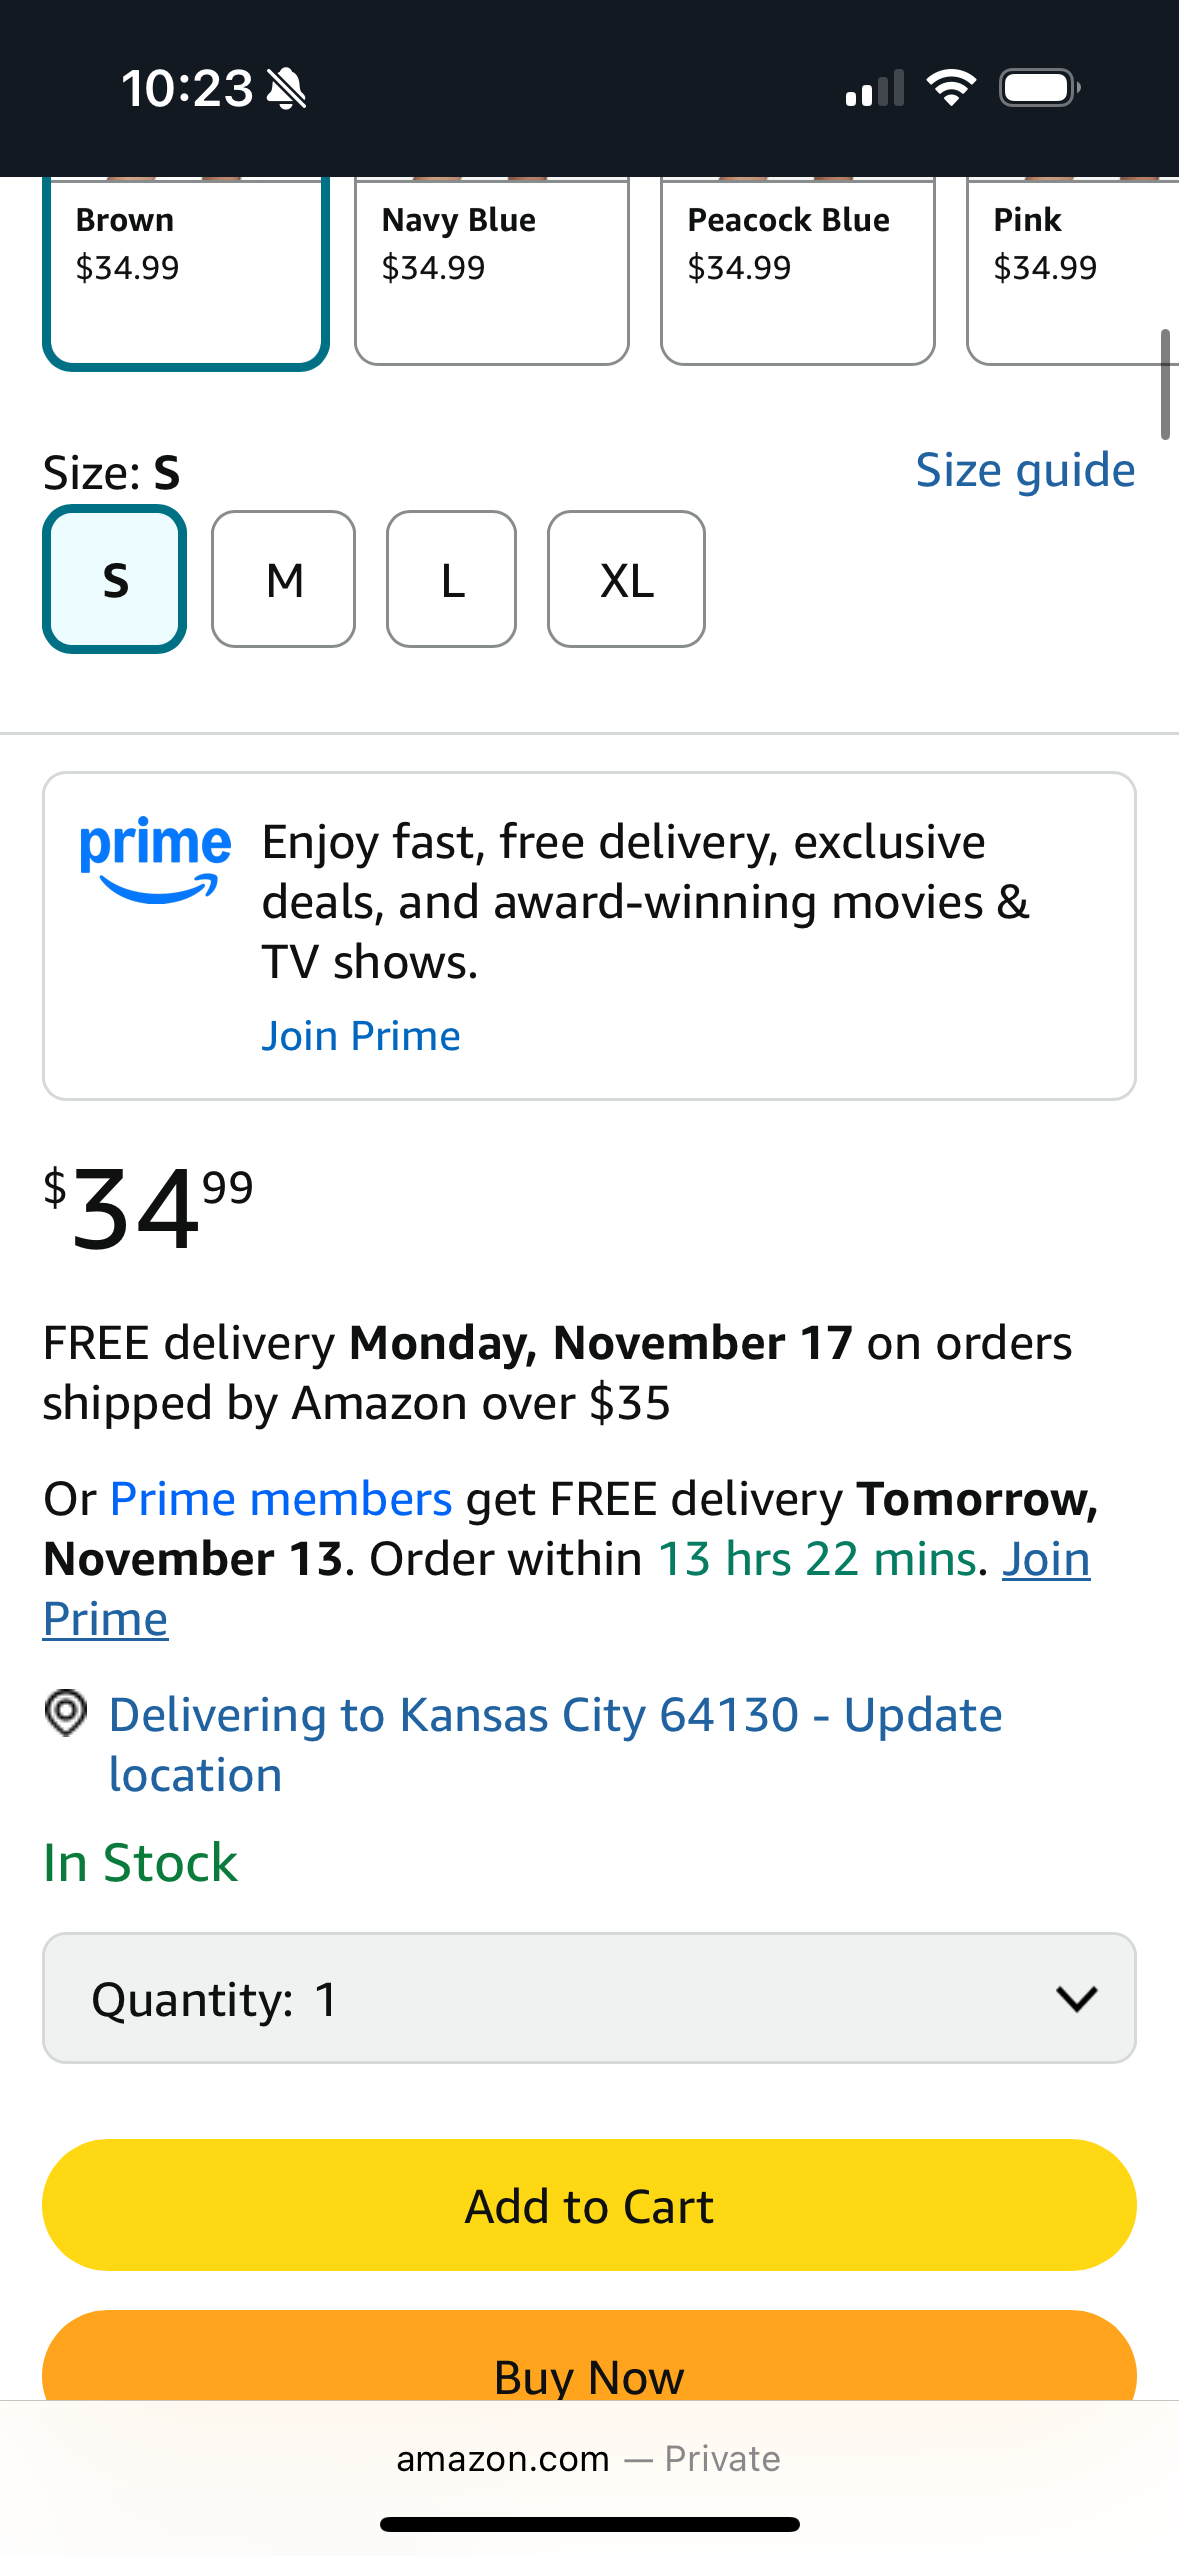
Task: Tap the location pin icon
Action: (66, 1713)
